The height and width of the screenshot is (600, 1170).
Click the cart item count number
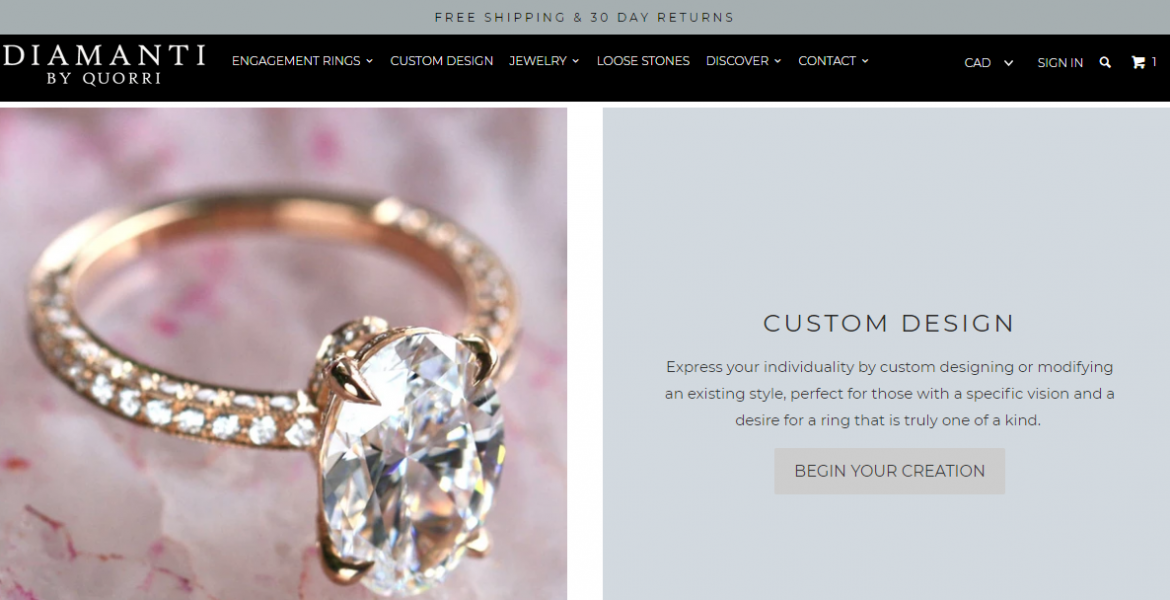click(x=1154, y=62)
